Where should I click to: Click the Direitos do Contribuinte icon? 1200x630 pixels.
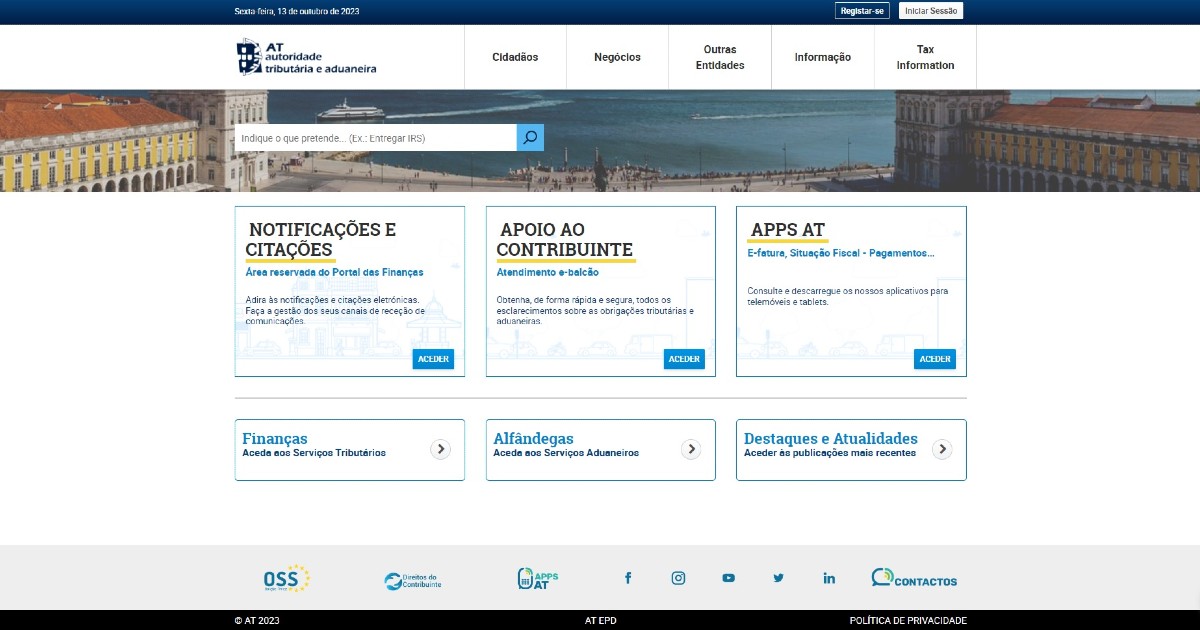click(412, 580)
